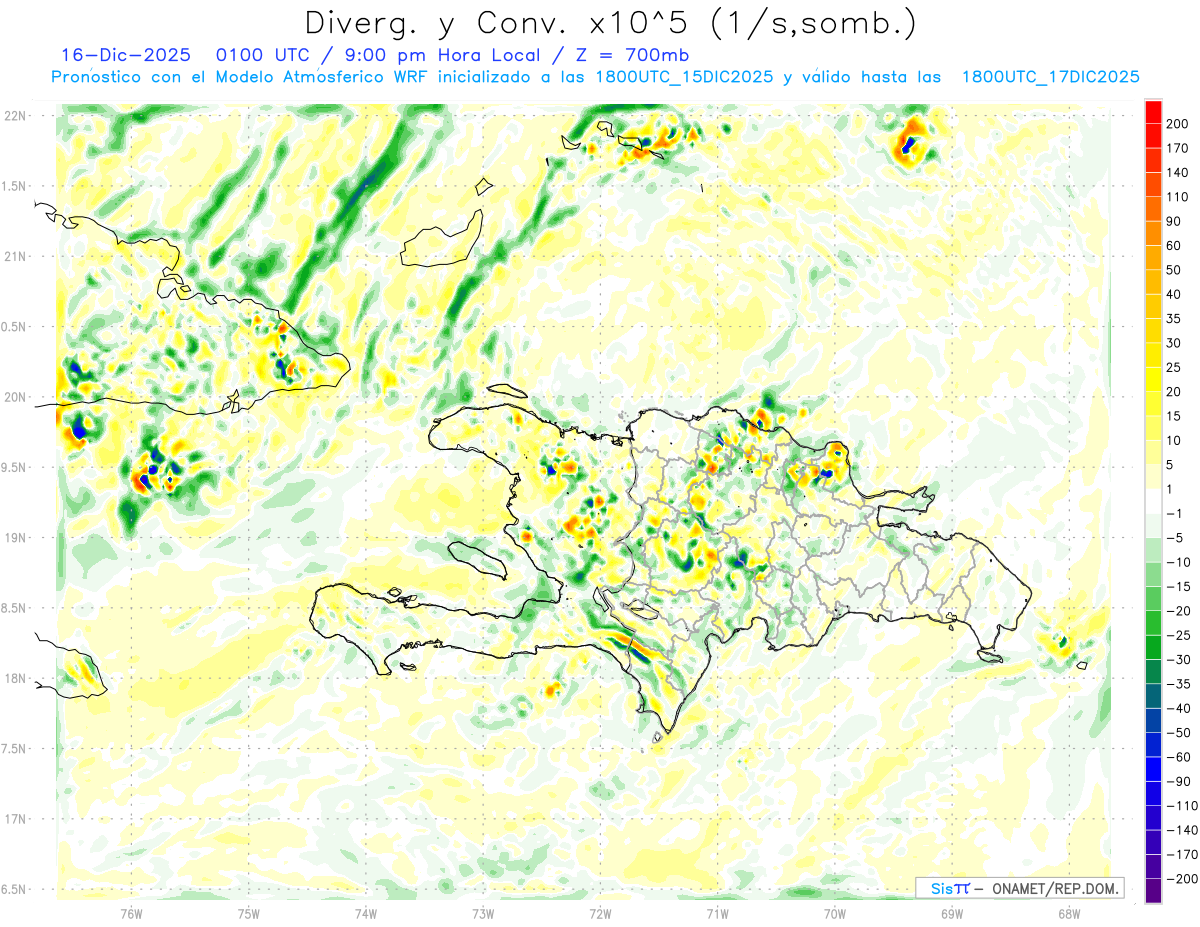Click the "76W" longitude label
The height and width of the screenshot is (927, 1200).
[x=131, y=912]
